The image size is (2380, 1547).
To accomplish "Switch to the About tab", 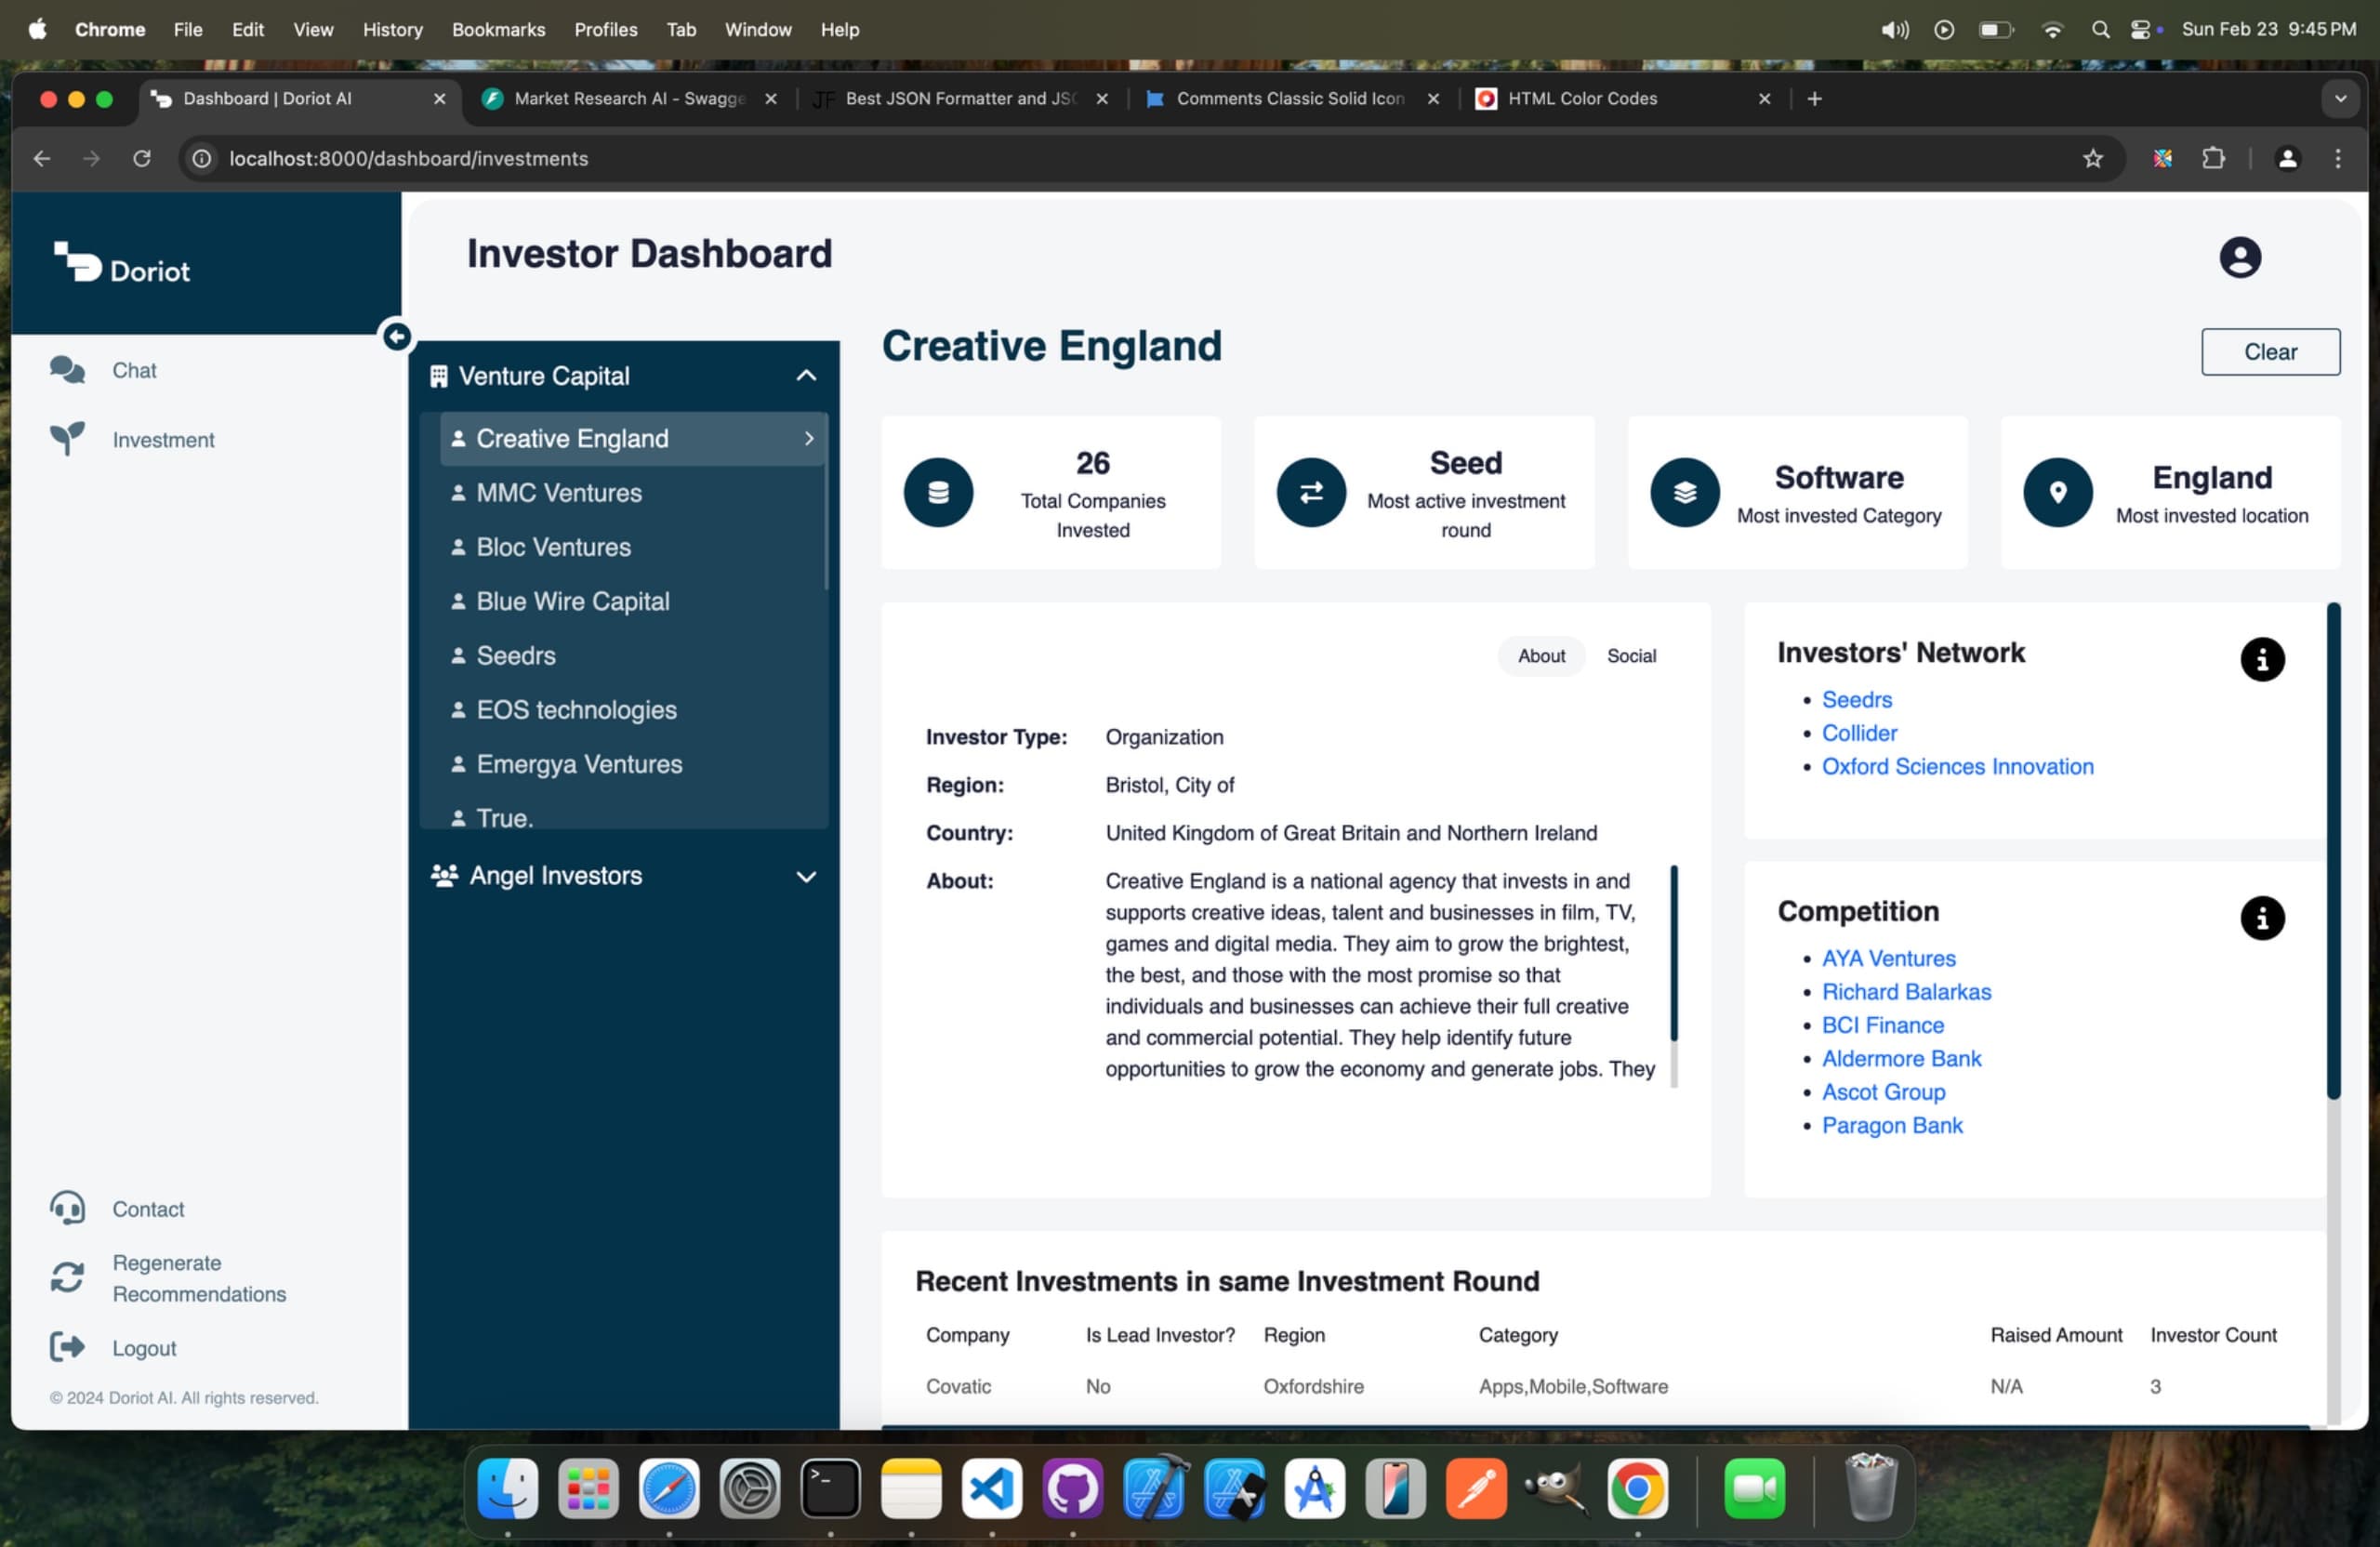I will click(x=1541, y=656).
